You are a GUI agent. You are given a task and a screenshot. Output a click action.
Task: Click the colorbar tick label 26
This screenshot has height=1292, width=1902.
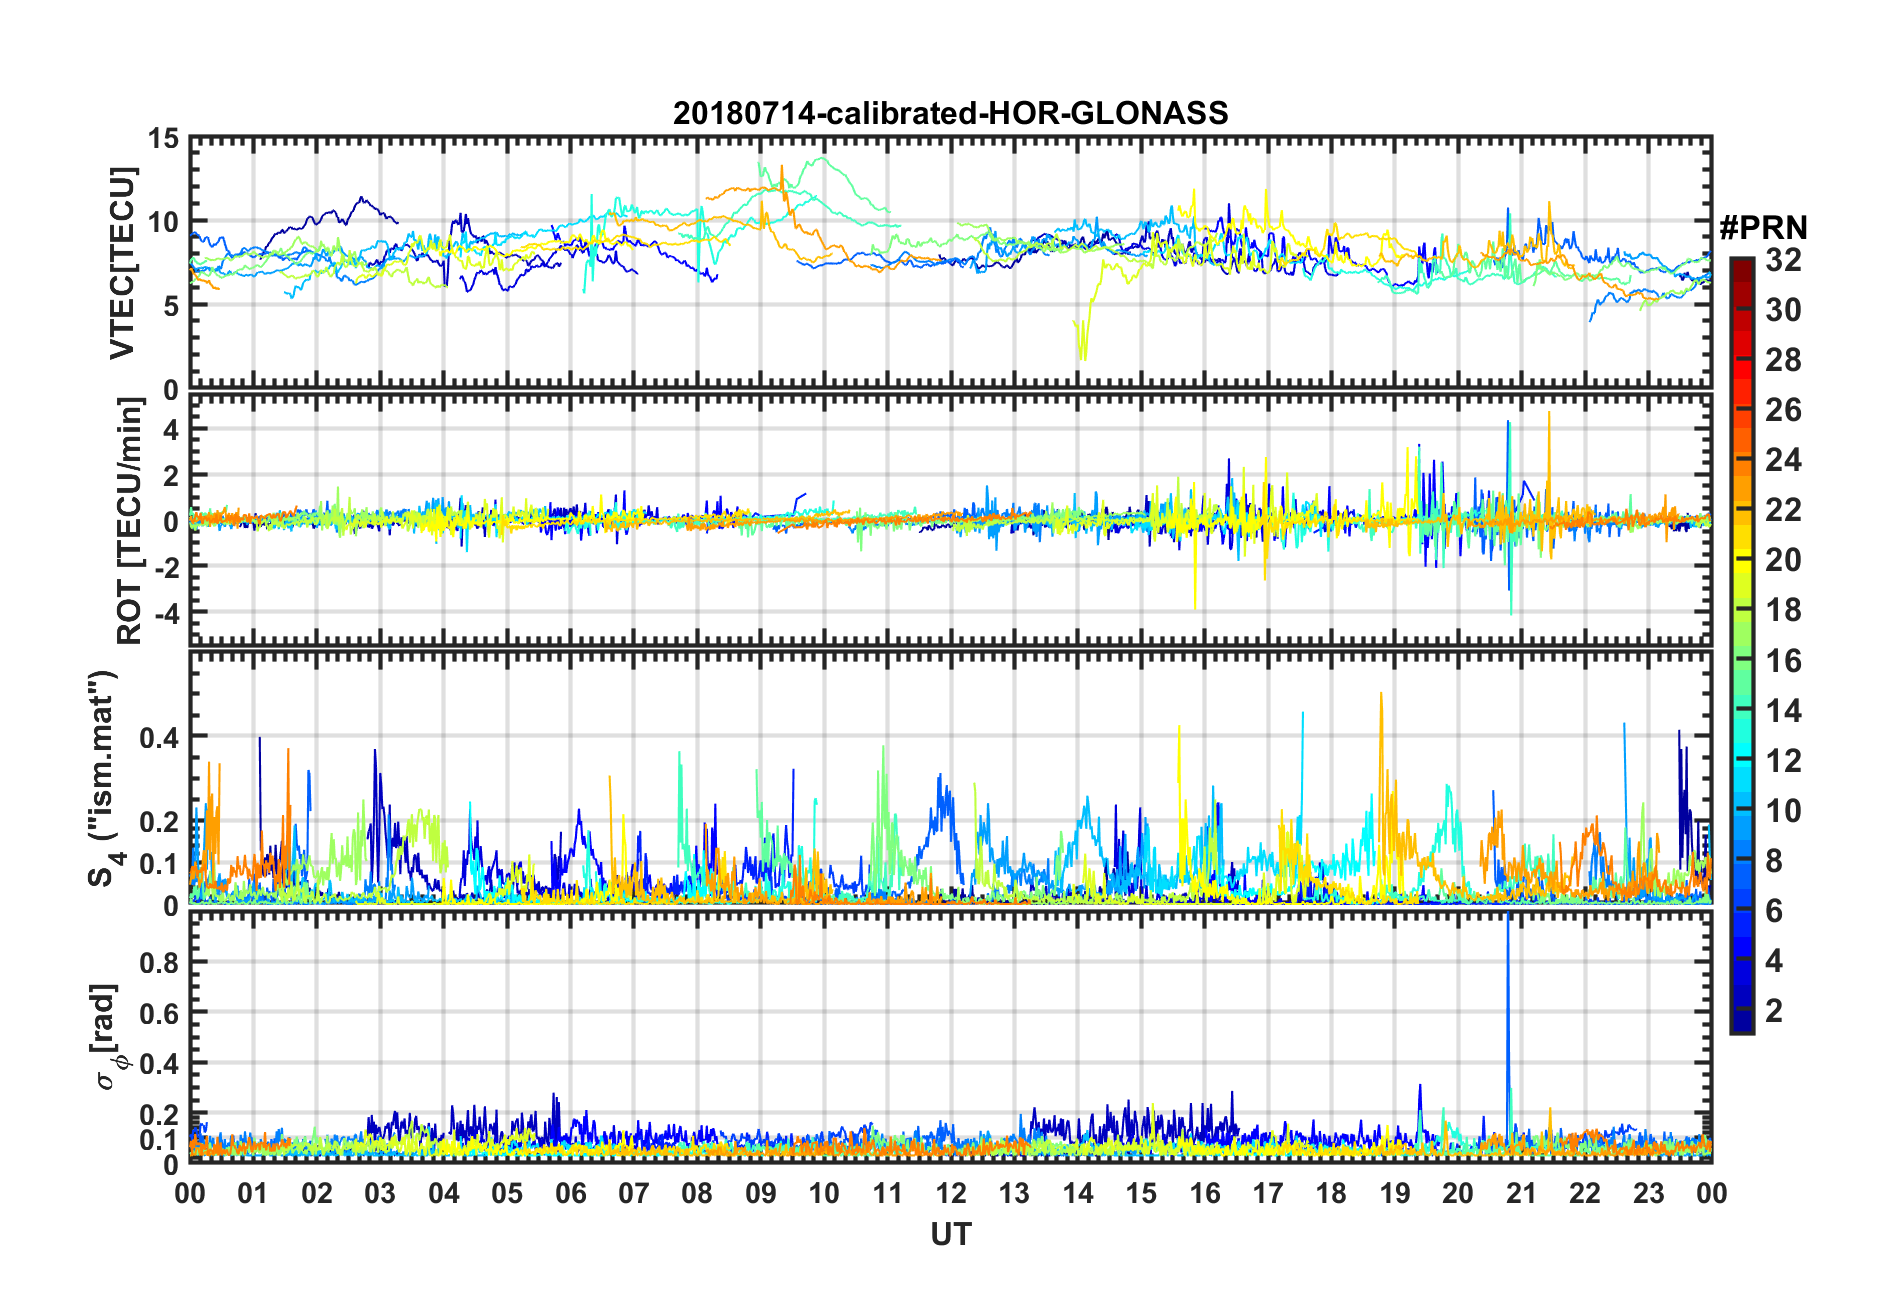pos(1783,410)
